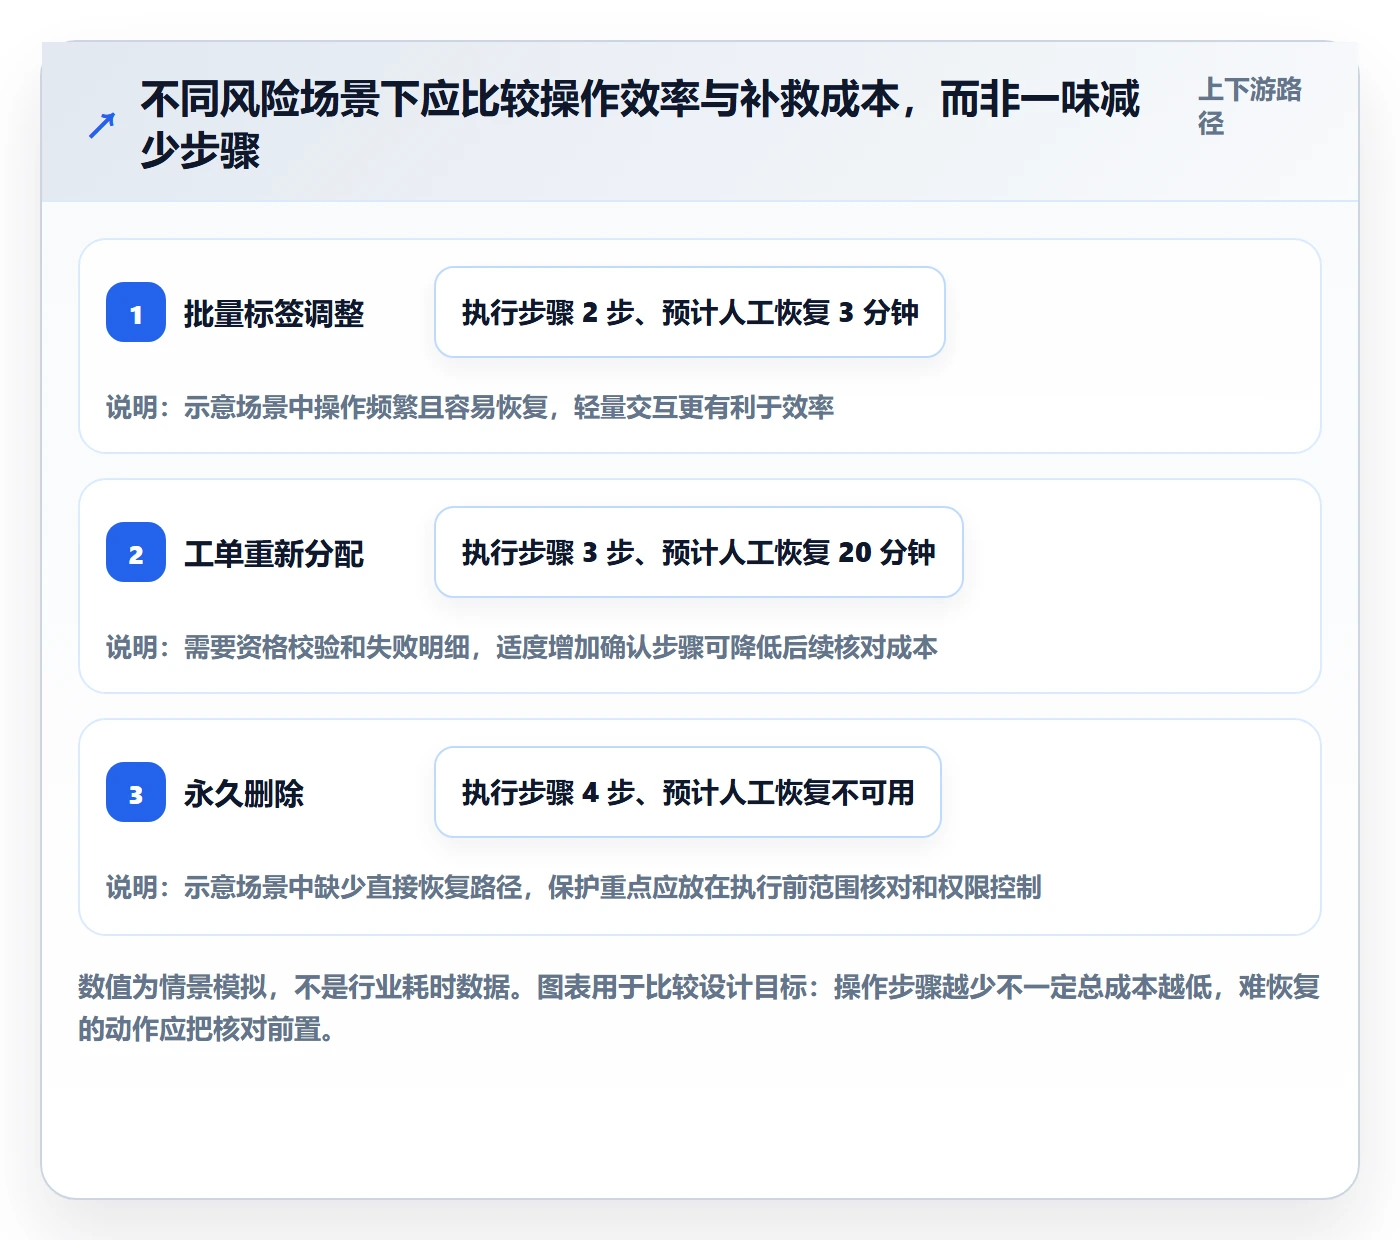Click the 工单重新分配 row title
This screenshot has width=1400, height=1240.
point(274,554)
